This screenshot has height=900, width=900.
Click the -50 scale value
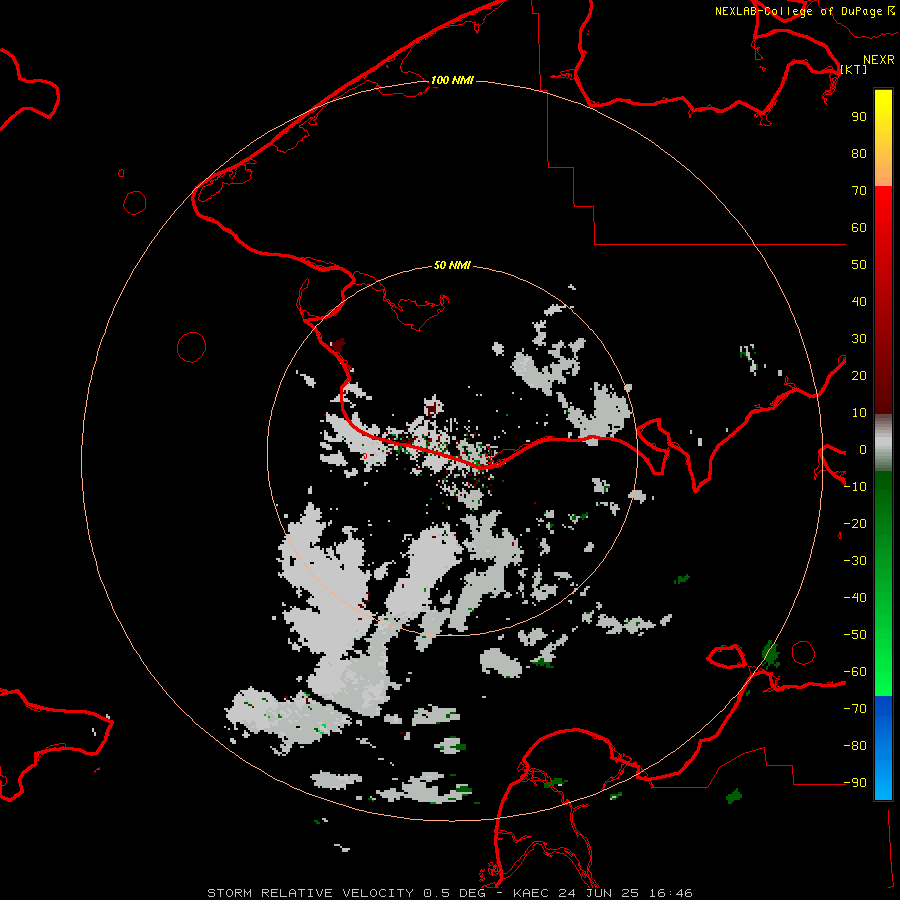tap(855, 635)
